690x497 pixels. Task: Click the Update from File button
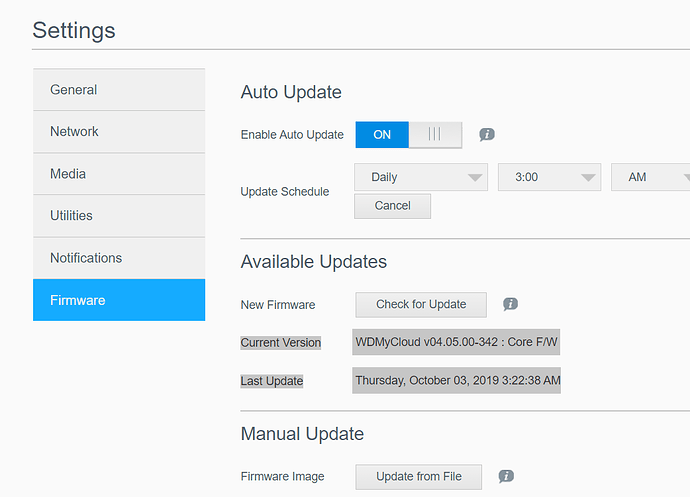[419, 477]
